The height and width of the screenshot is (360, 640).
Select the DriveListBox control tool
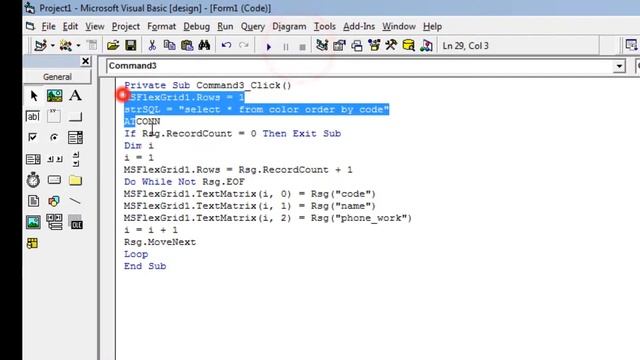(x=54, y=180)
